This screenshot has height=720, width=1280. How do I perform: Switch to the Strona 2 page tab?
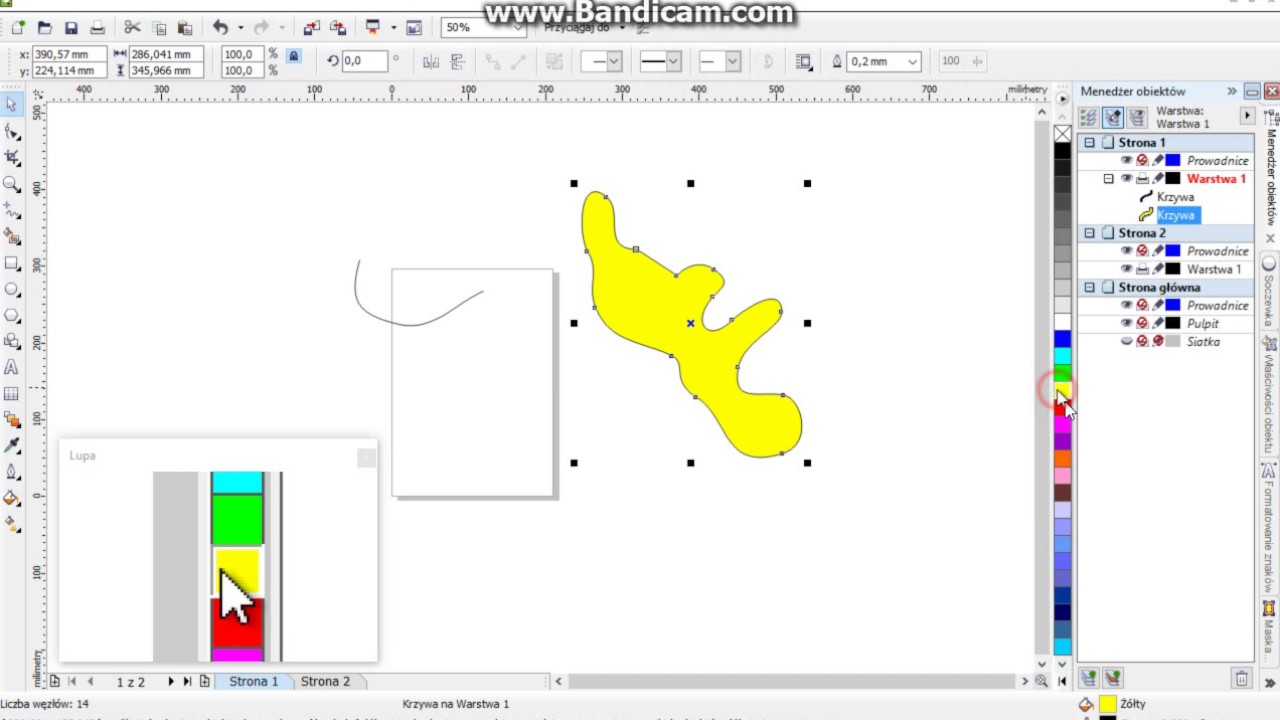click(326, 681)
